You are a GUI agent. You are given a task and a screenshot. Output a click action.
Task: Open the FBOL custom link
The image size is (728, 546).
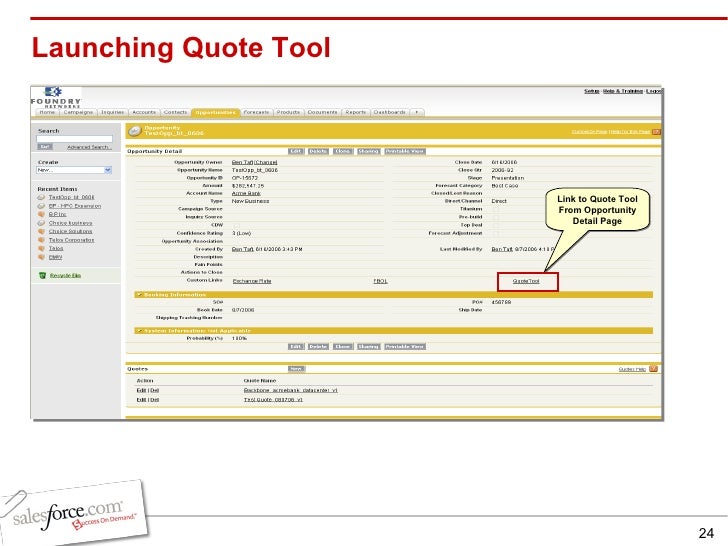[380, 281]
